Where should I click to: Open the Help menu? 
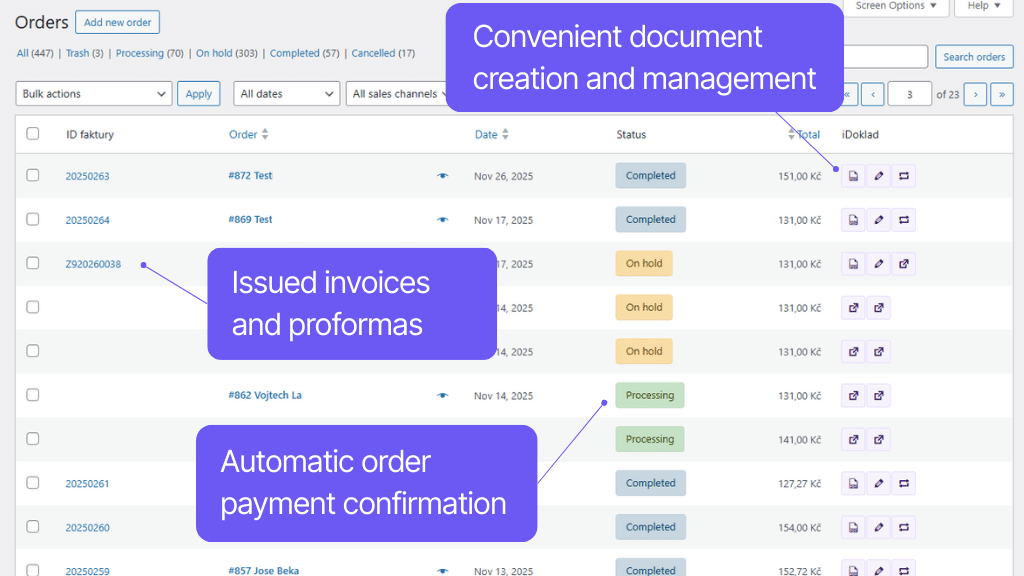tap(982, 5)
